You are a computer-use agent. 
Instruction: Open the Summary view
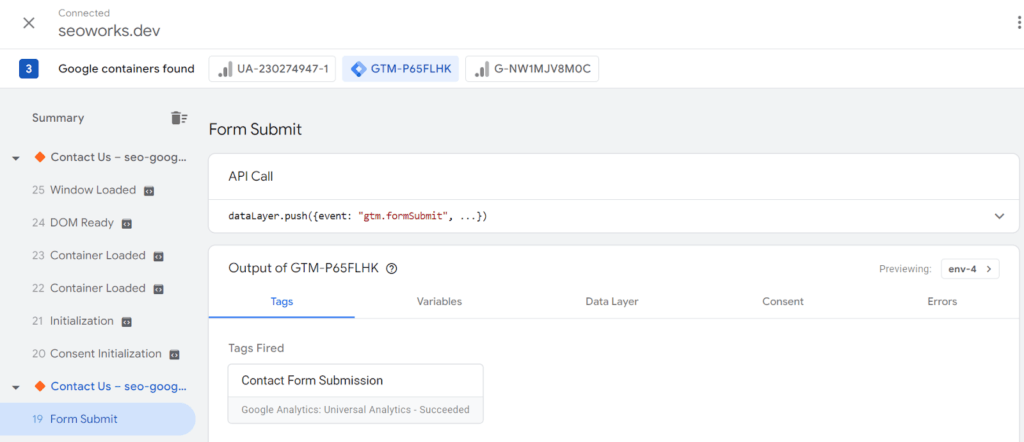(x=58, y=118)
